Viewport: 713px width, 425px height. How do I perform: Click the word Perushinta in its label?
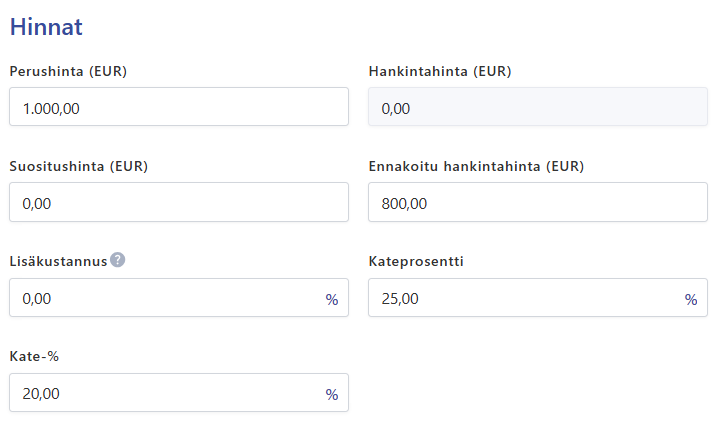click(46, 71)
